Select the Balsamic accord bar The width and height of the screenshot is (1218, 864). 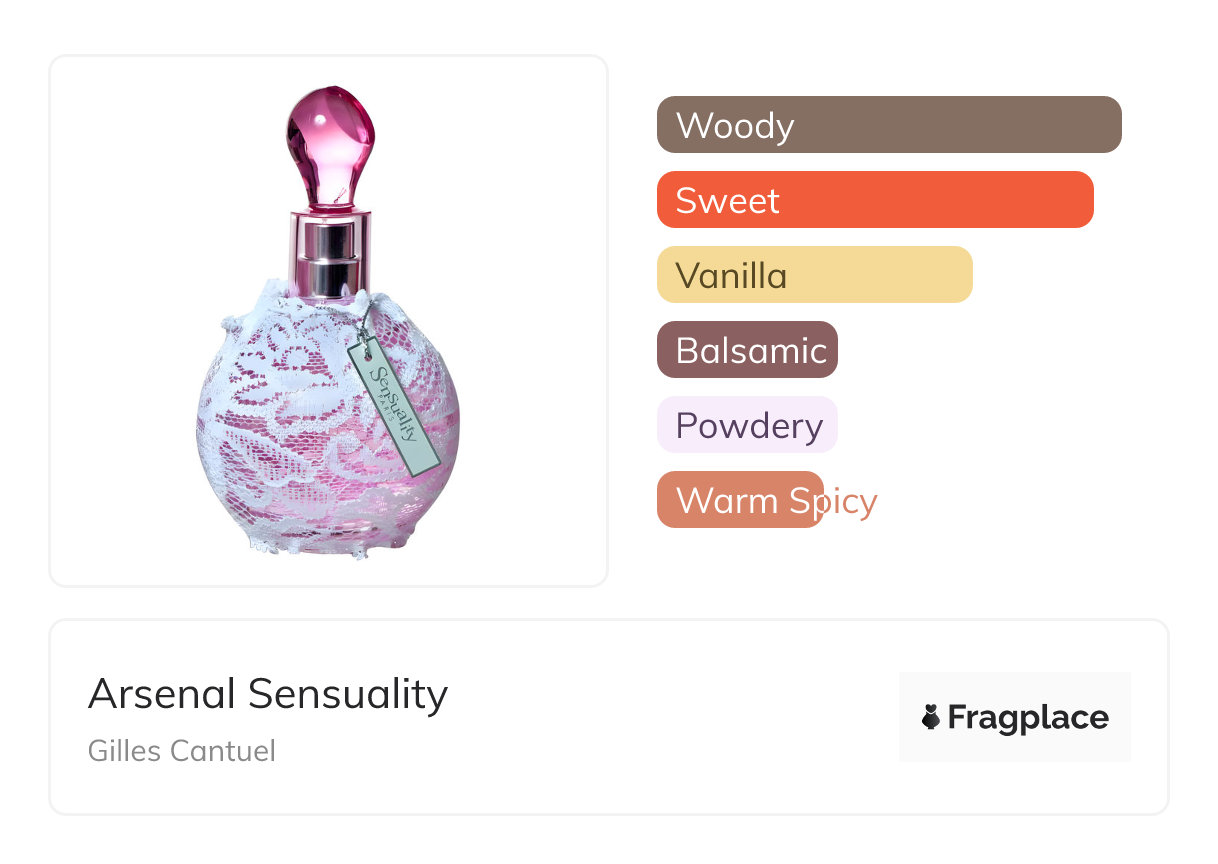(x=746, y=350)
